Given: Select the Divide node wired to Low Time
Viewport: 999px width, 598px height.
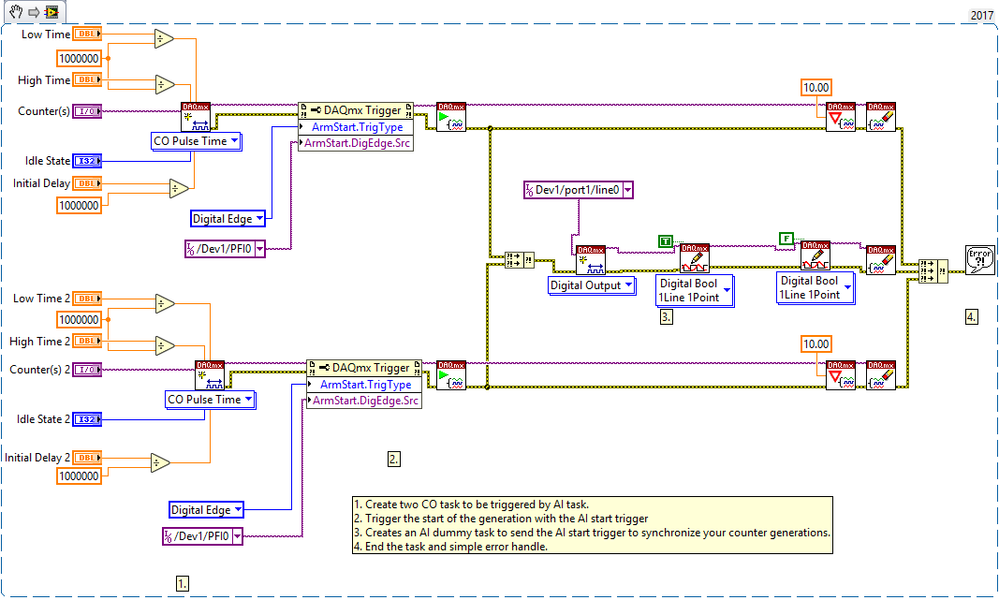Looking at the screenshot, I should 164,39.
